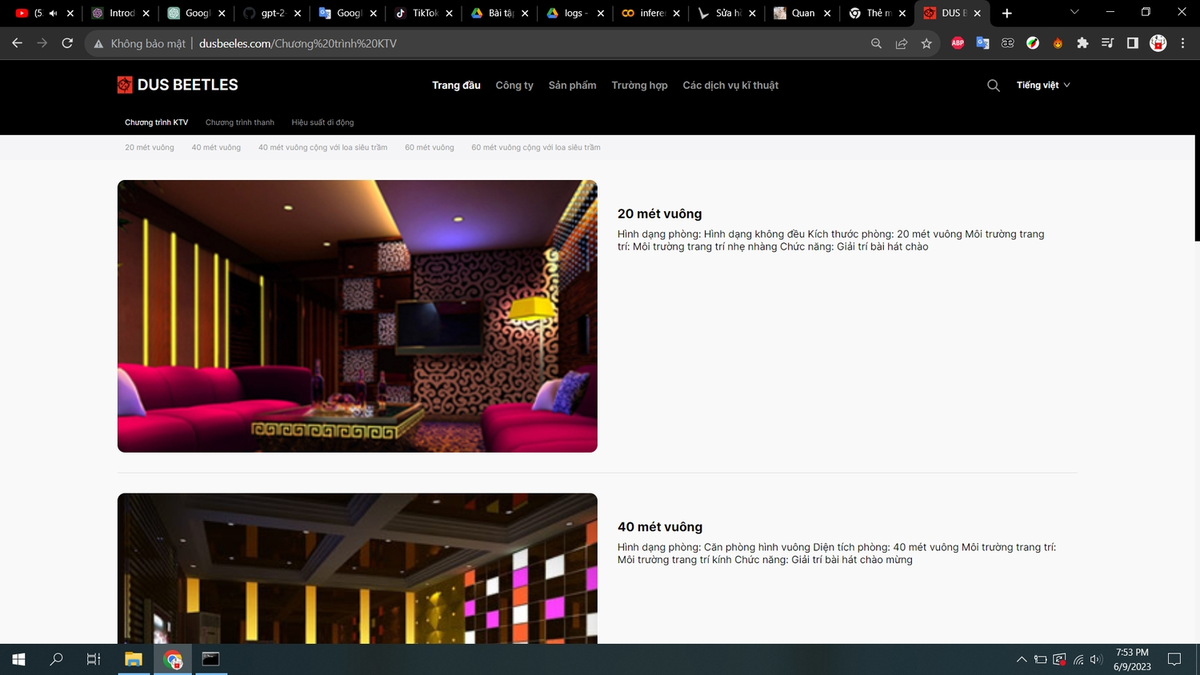Show hidden system tray icons chevron
Viewport: 1200px width, 675px height.
tap(1021, 660)
